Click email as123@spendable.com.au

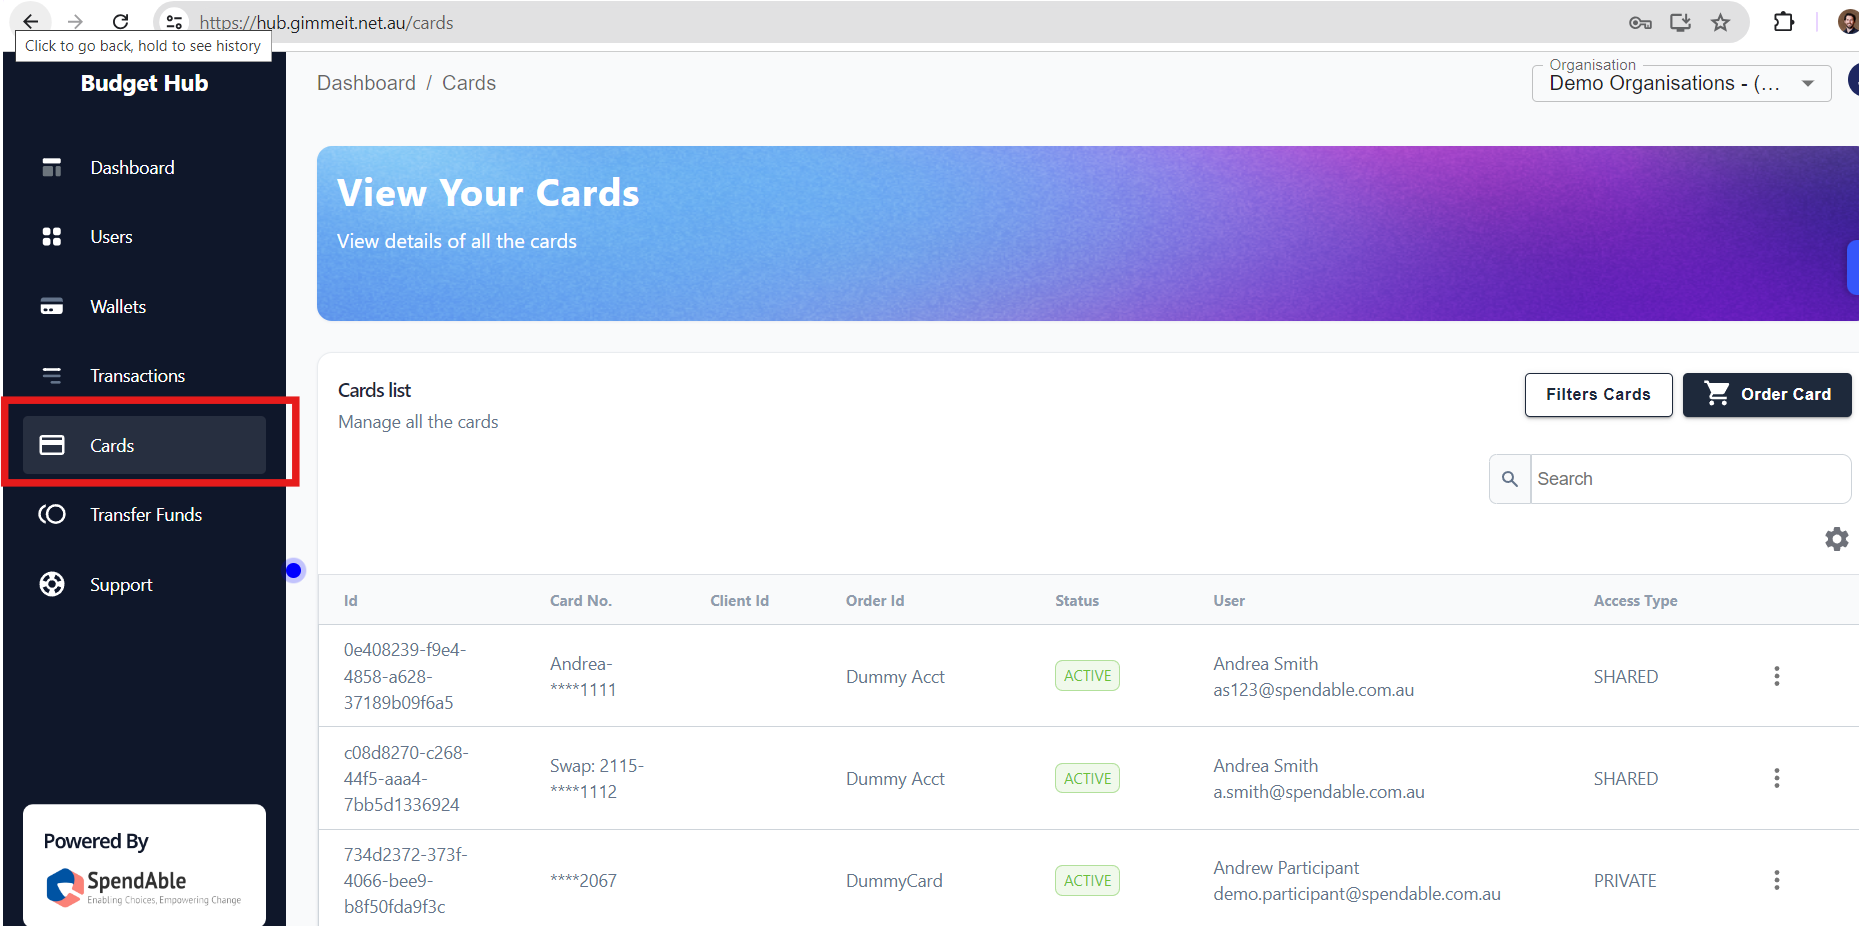coord(1314,690)
